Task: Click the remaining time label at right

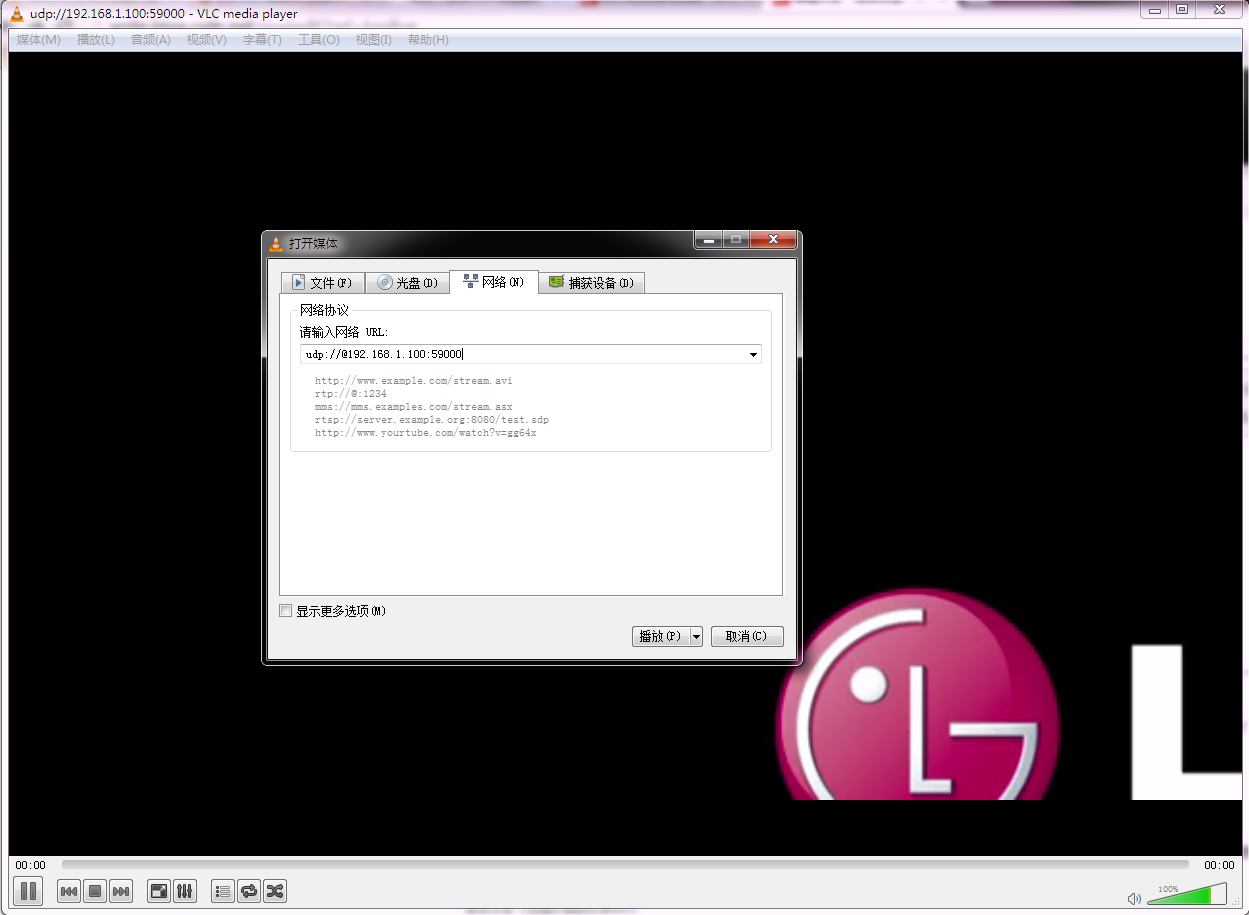Action: point(1219,865)
